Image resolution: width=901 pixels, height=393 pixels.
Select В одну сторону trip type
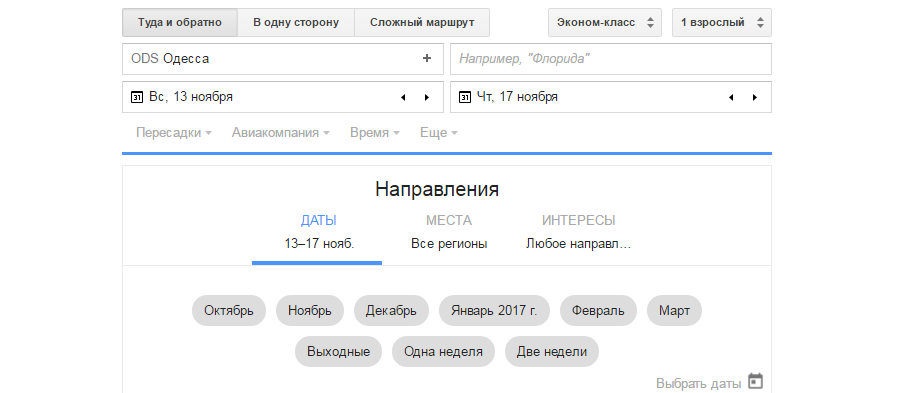(x=296, y=22)
